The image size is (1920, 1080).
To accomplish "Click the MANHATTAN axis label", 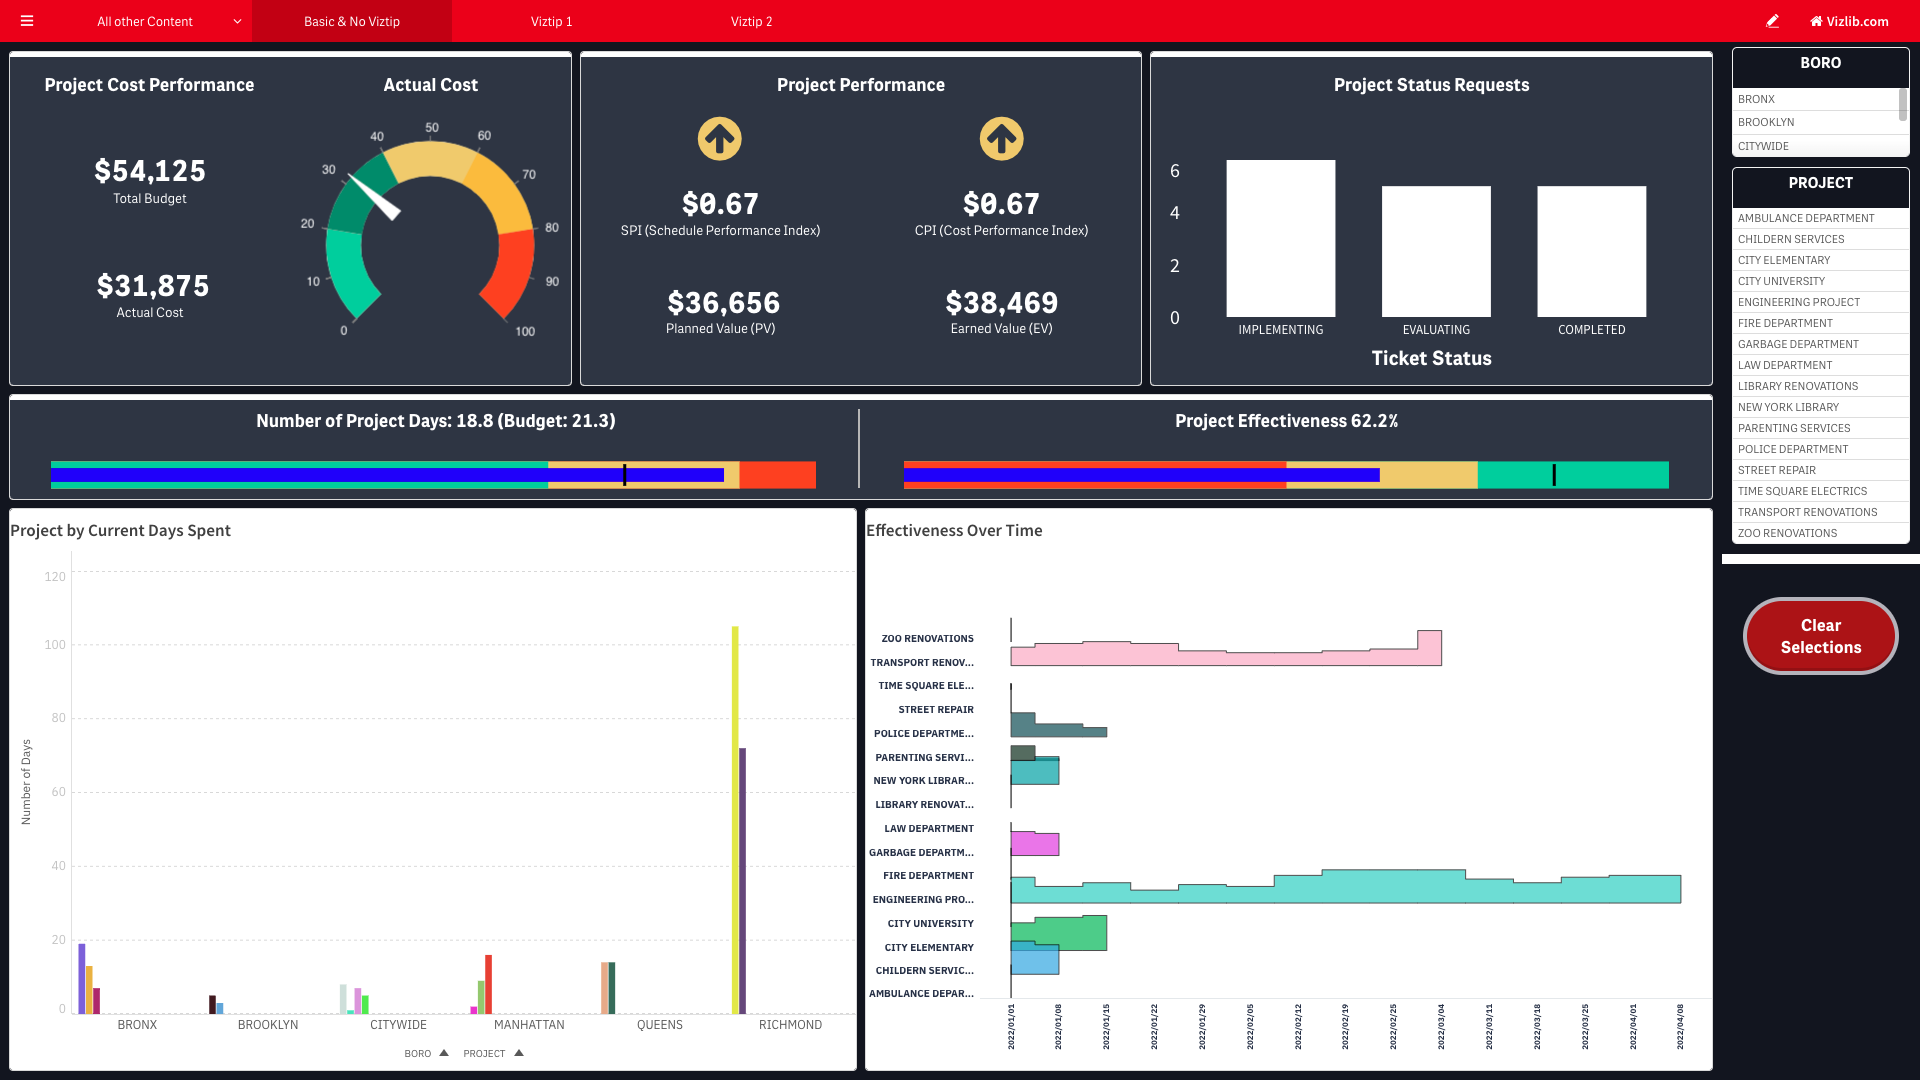I will (x=529, y=1025).
